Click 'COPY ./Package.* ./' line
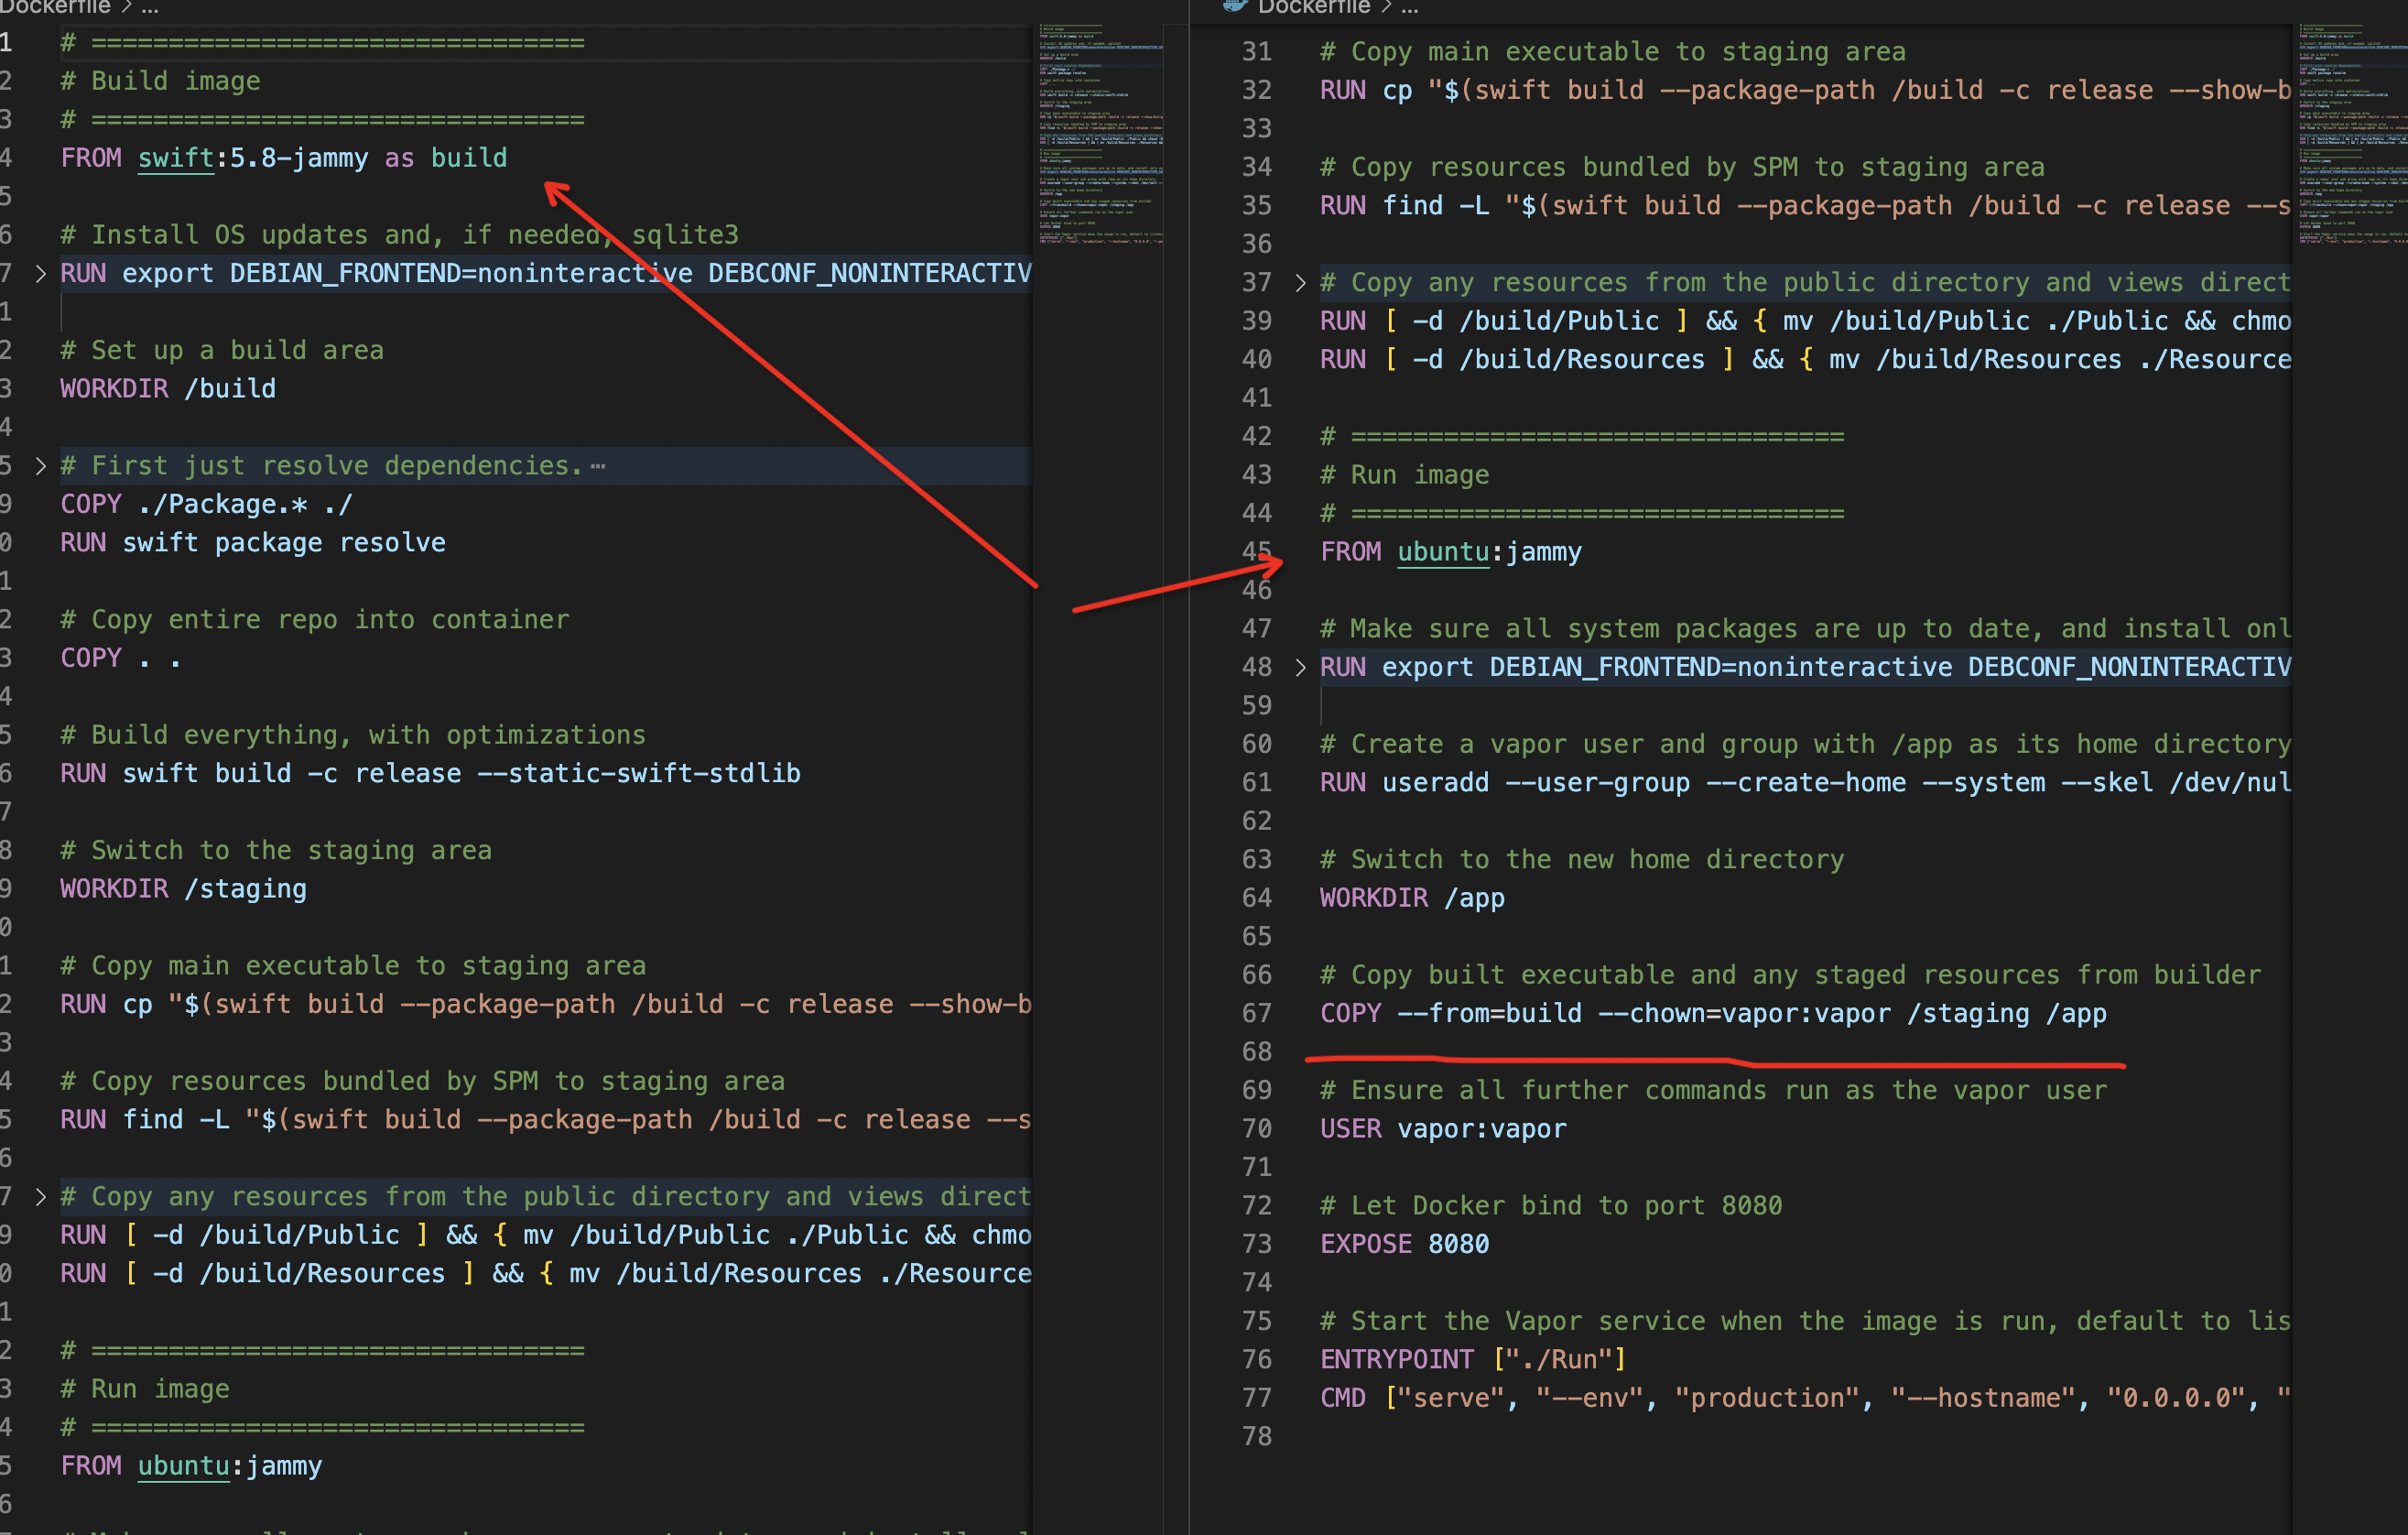2408x1535 pixels. coord(206,505)
